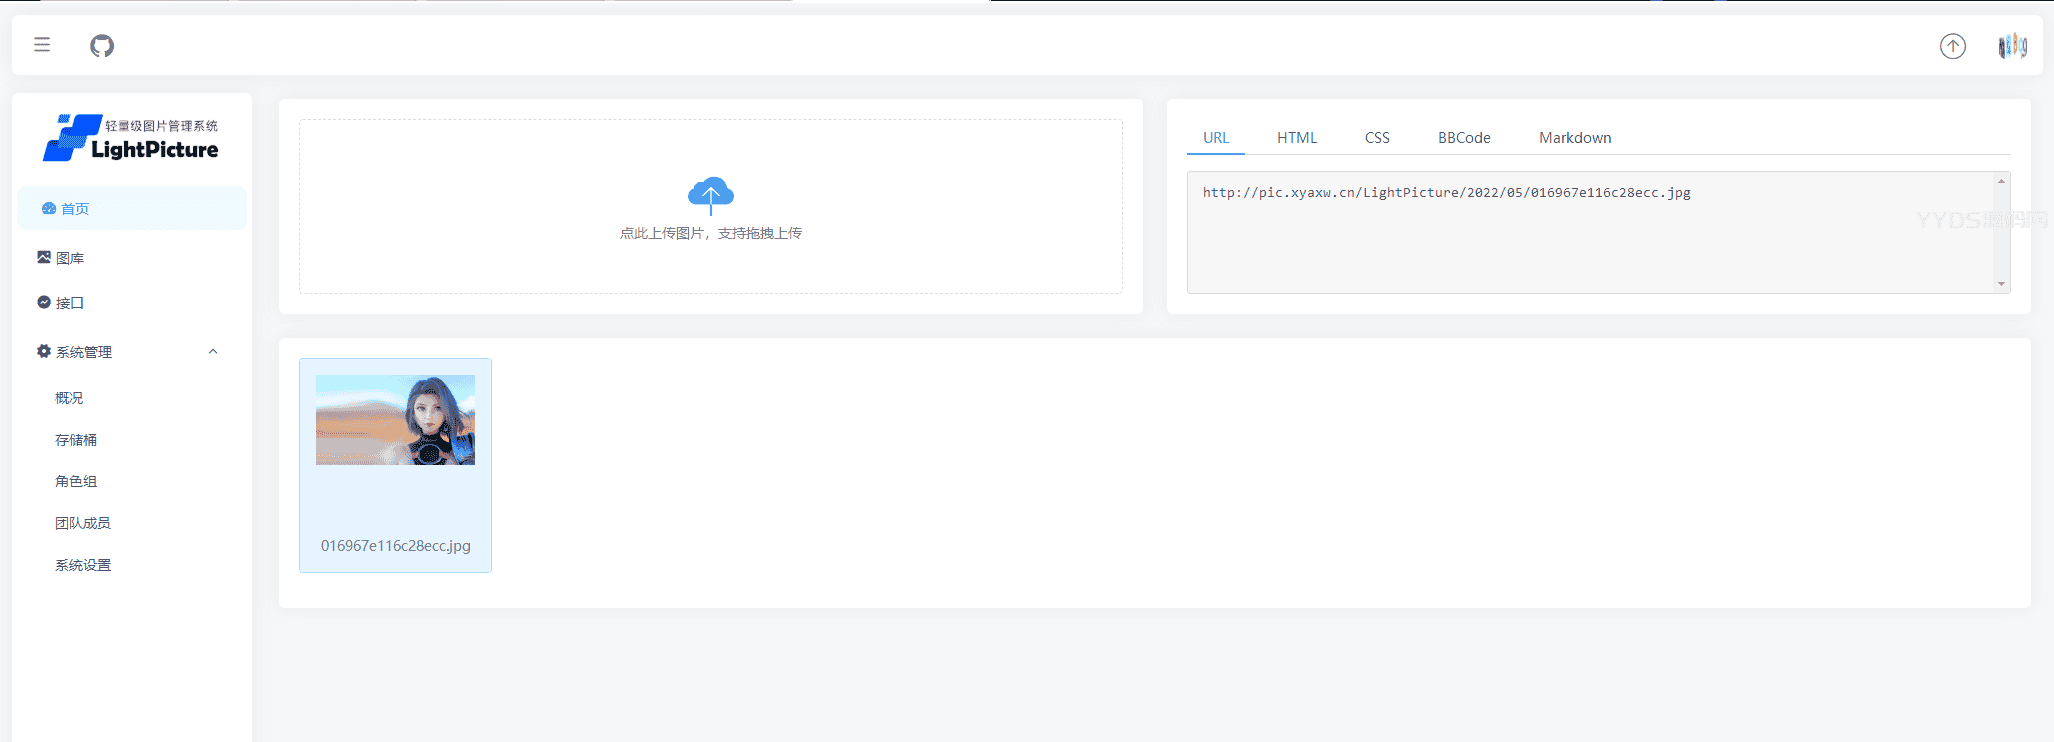
Task: Click text area scrollbar down arrow
Action: click(x=2001, y=284)
